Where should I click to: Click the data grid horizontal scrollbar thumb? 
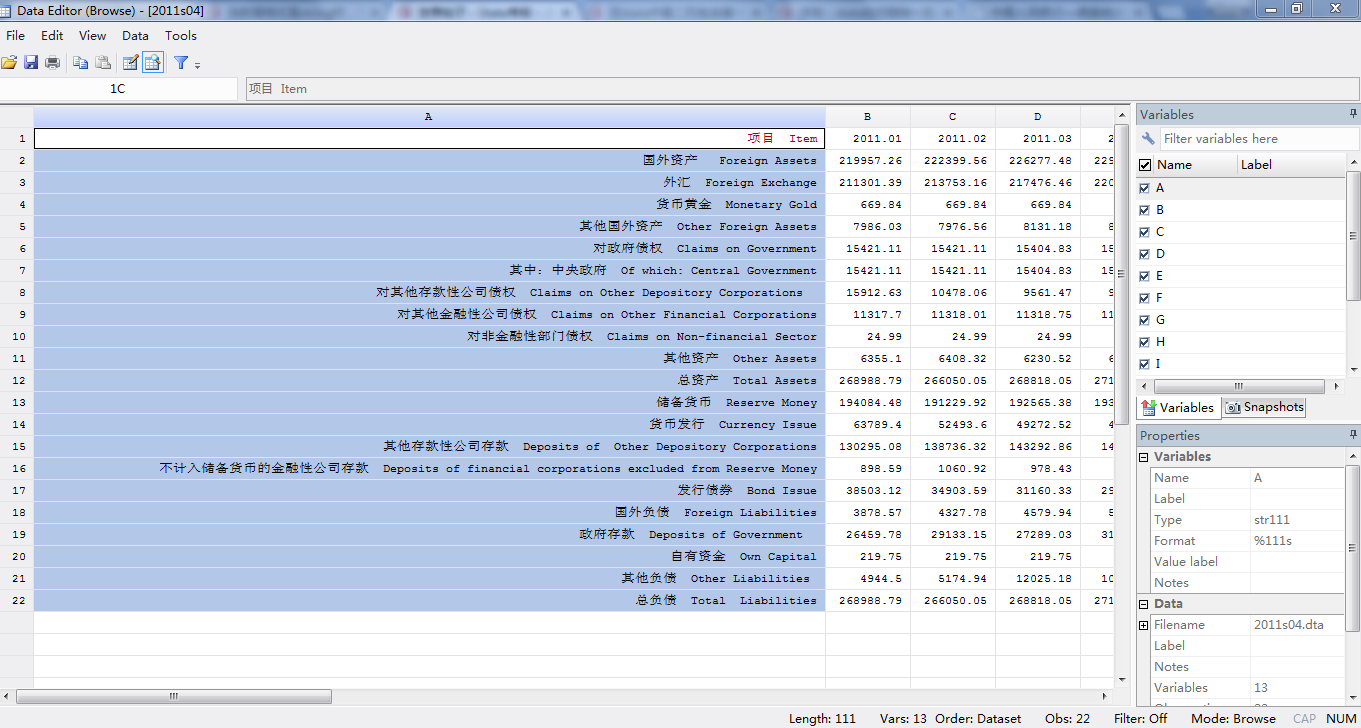(x=174, y=696)
